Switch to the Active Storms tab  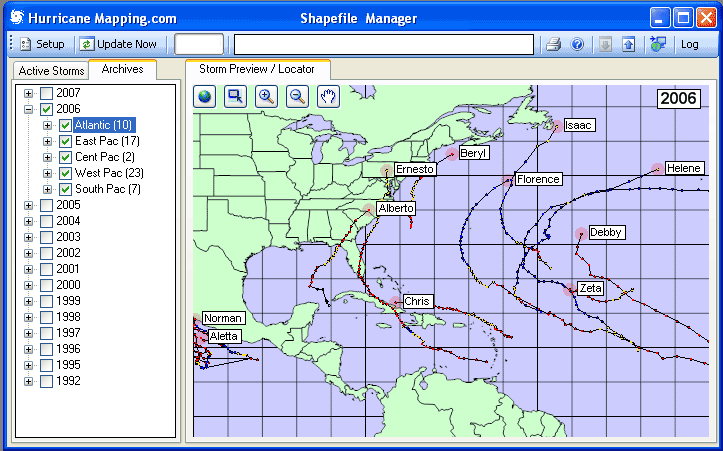(51, 71)
